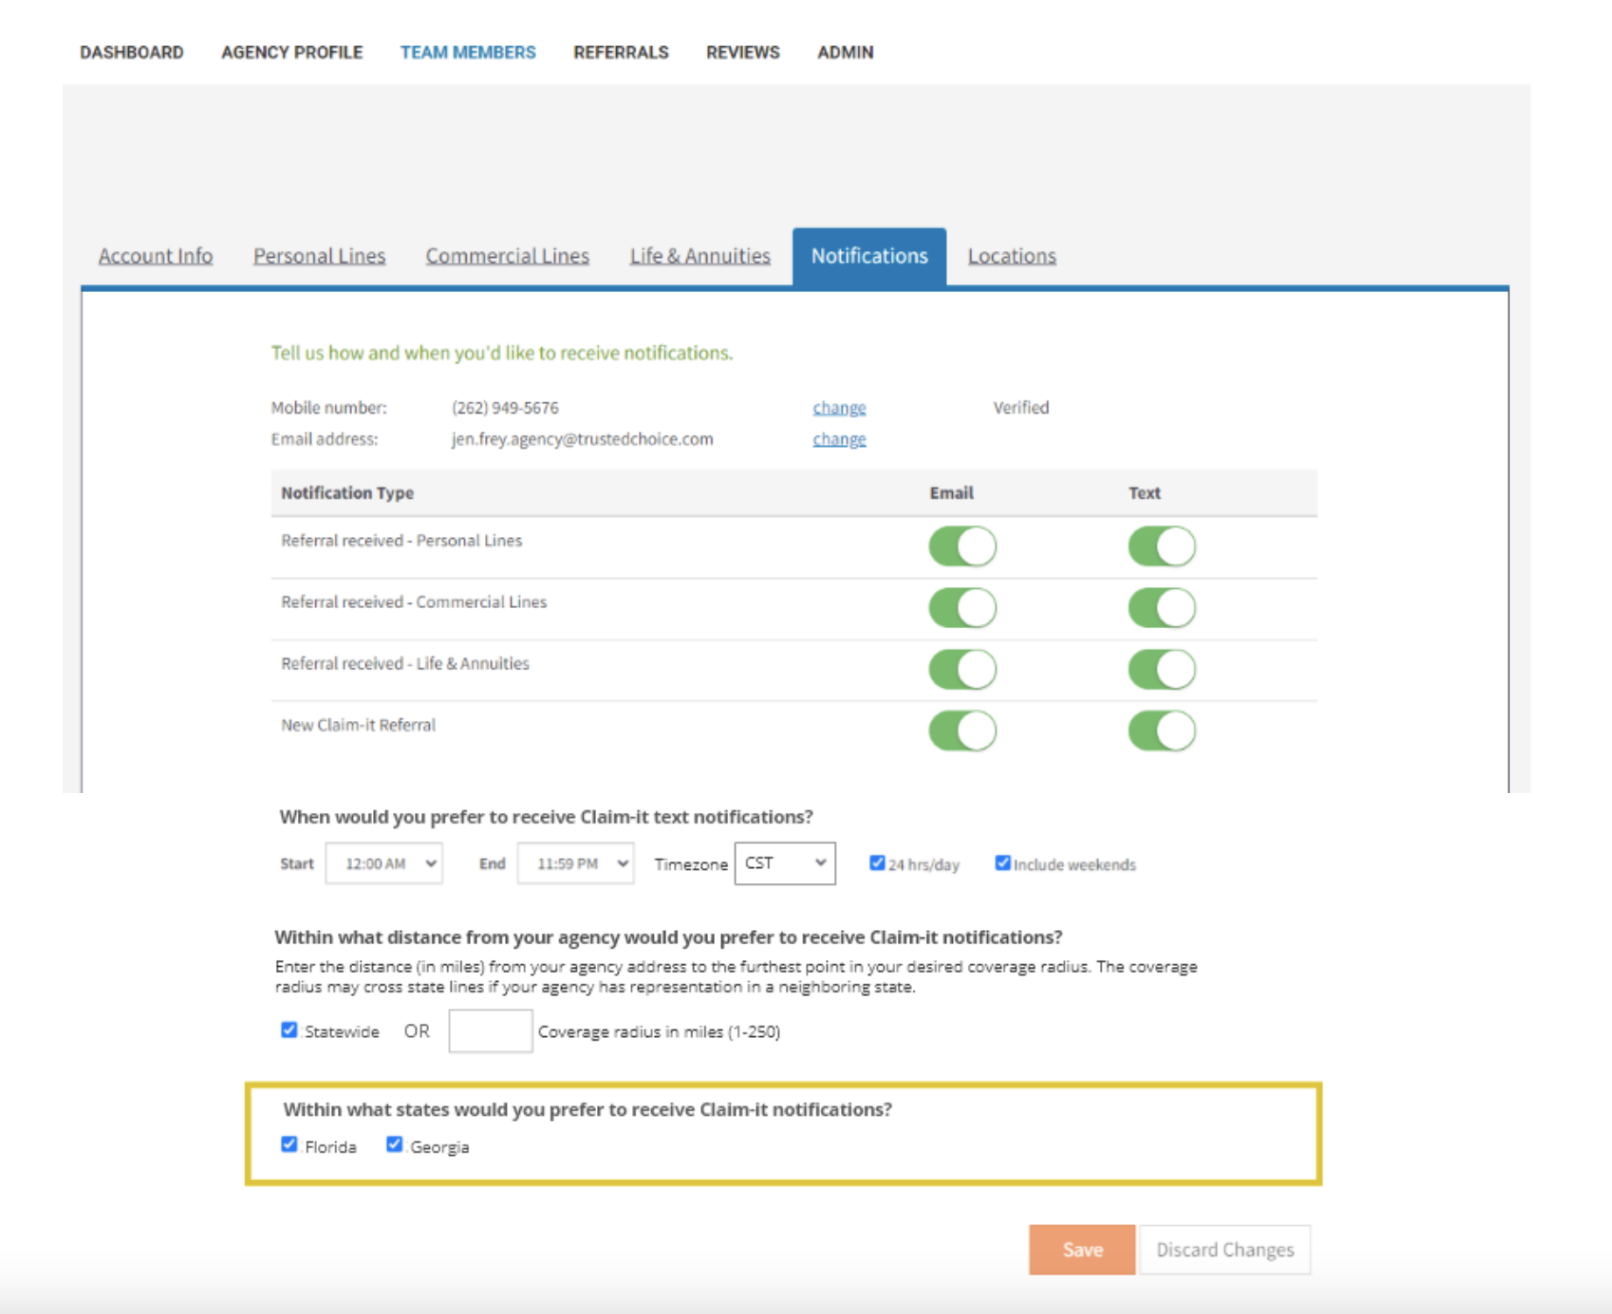Open the Referrals section in the top menu

click(x=621, y=52)
